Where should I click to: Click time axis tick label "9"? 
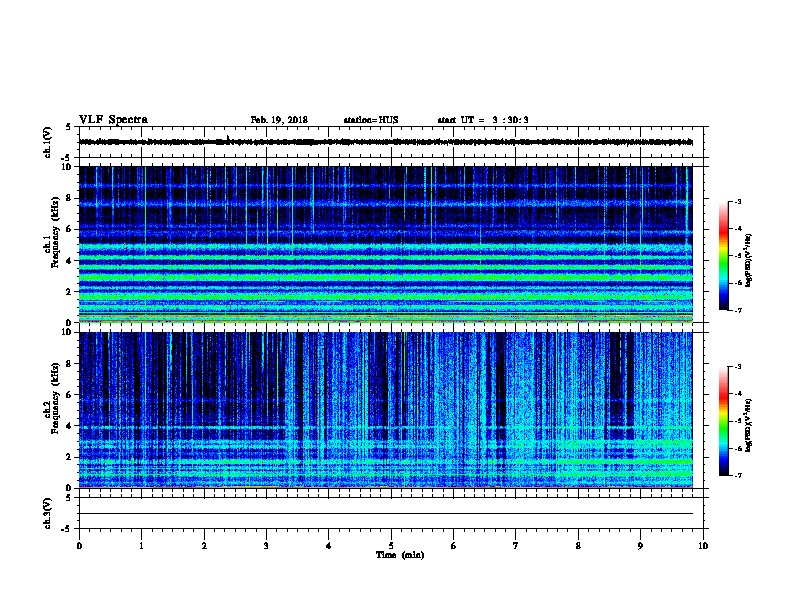click(x=640, y=546)
